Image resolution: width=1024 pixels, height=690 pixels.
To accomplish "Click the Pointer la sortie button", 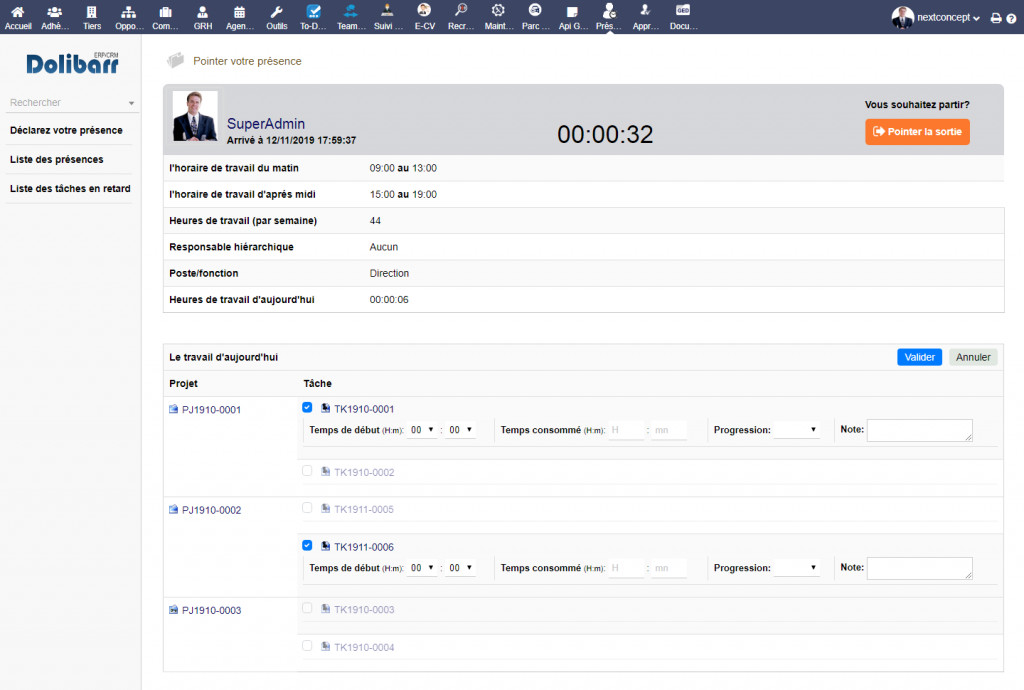I will [x=917, y=132].
